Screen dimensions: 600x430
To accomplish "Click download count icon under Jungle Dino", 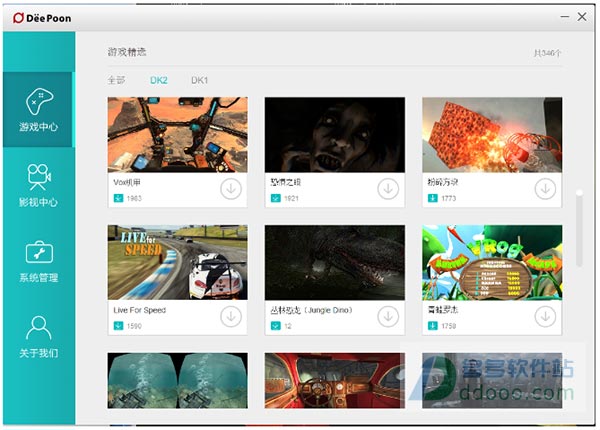I will click(x=276, y=326).
